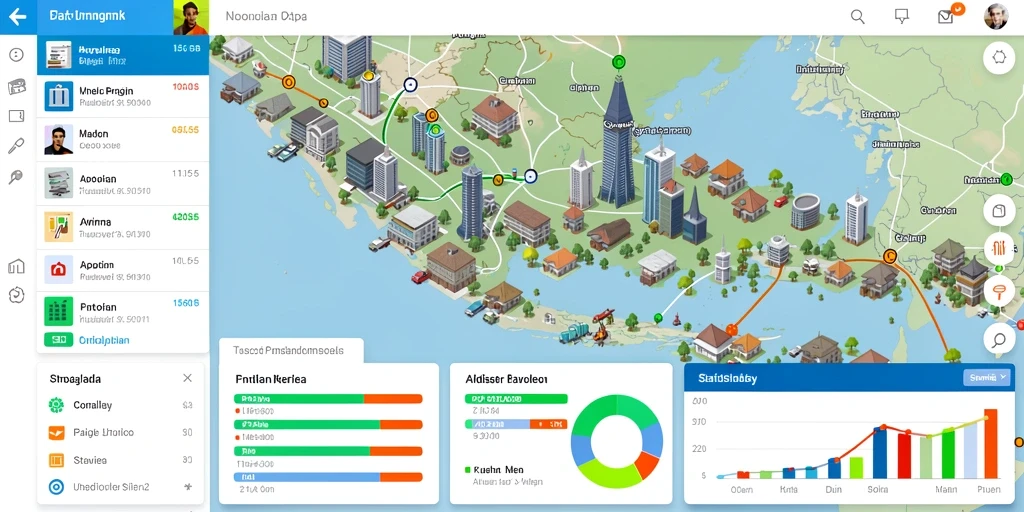The width and height of the screenshot is (1024, 512).
Task: Open the mail icon with orange badge
Action: (x=946, y=17)
